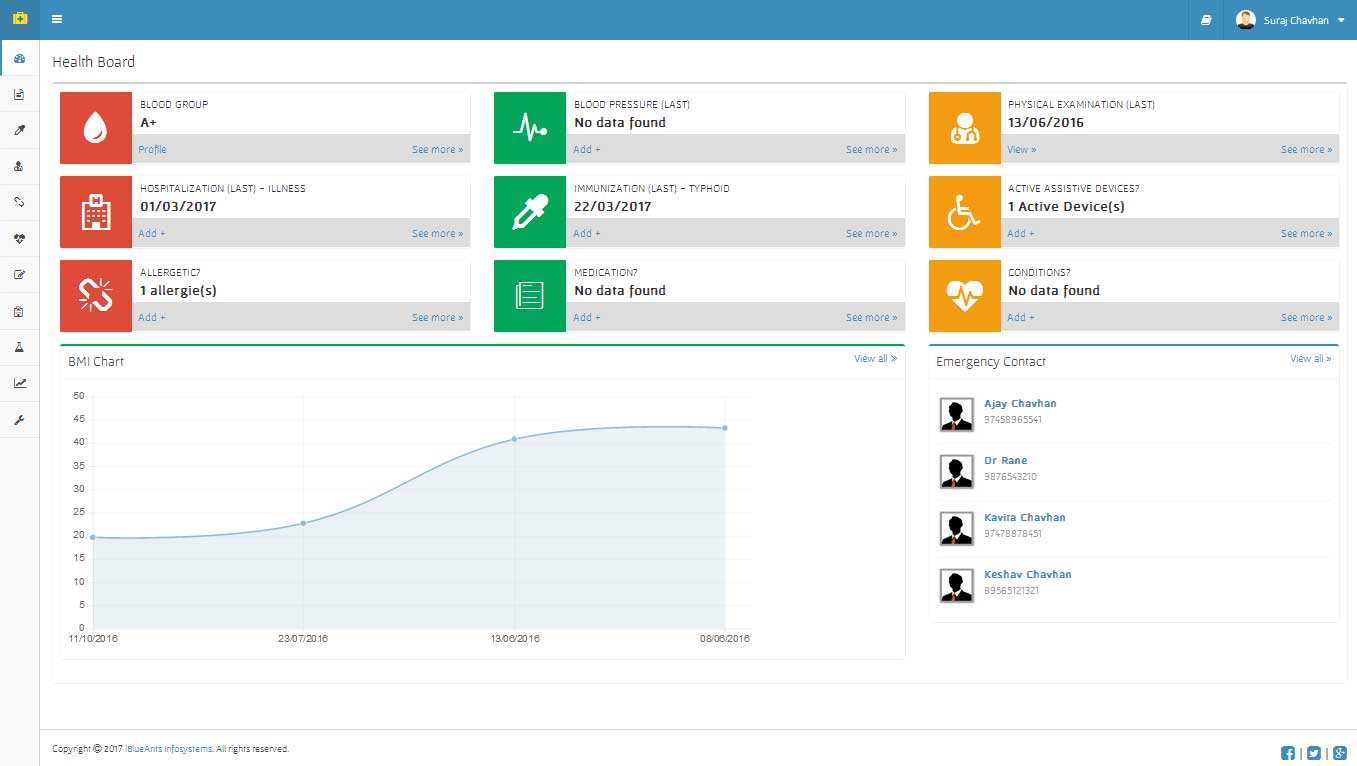Open the Facebook icon in the footer
Screen dimensions: 1357x766
click(1288, 753)
